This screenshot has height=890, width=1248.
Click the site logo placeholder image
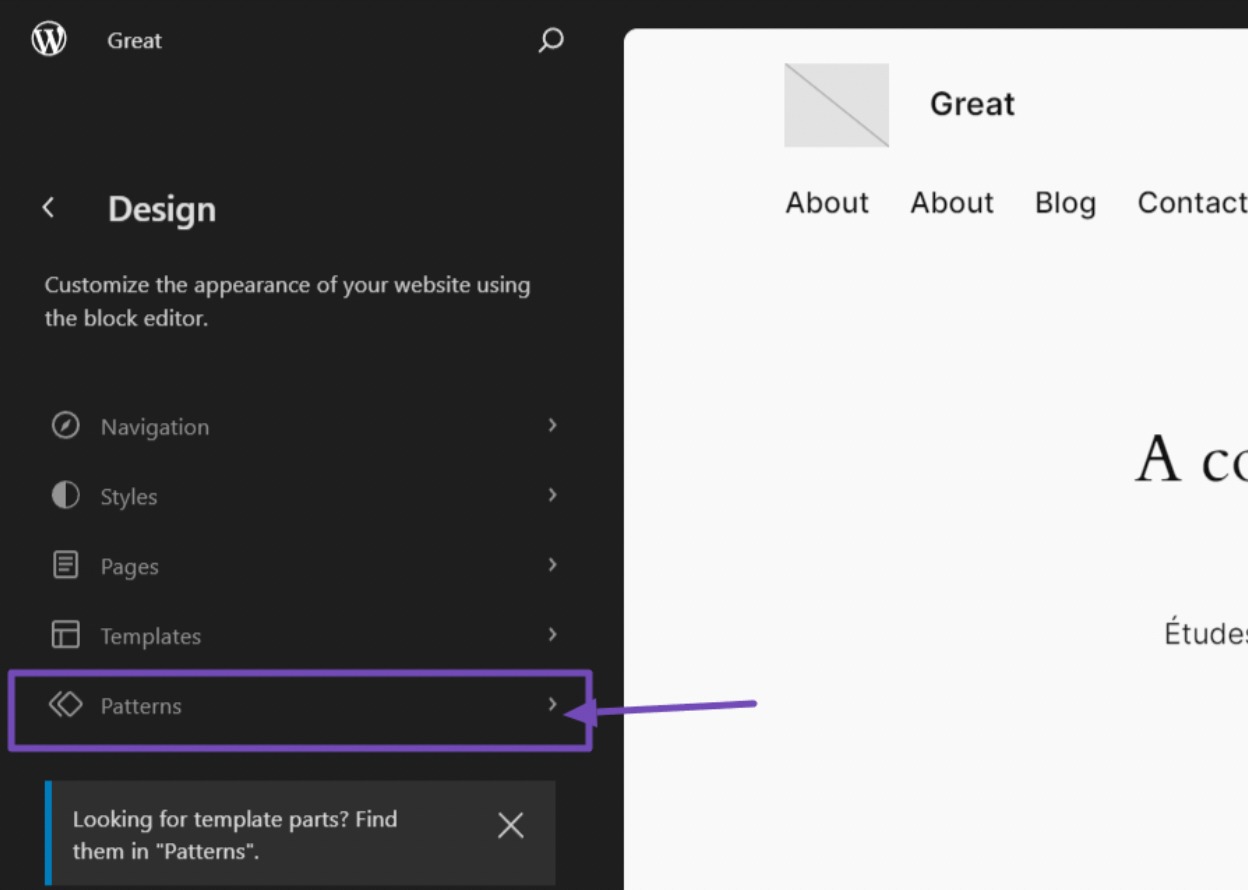837,105
